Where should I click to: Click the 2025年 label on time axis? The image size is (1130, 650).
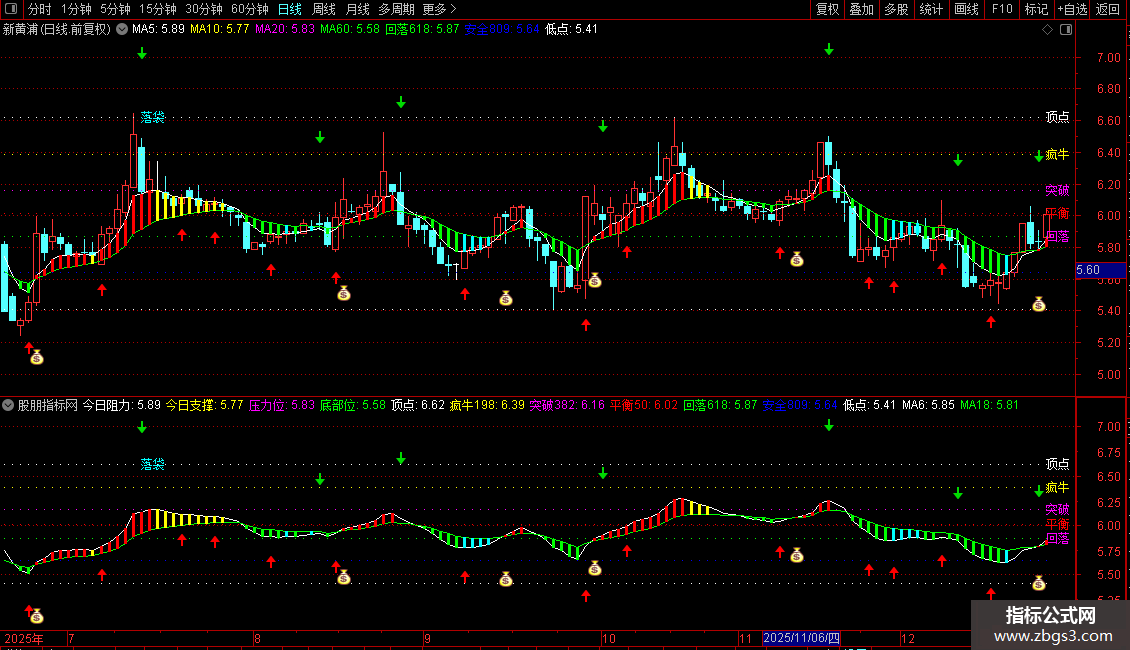(24, 638)
